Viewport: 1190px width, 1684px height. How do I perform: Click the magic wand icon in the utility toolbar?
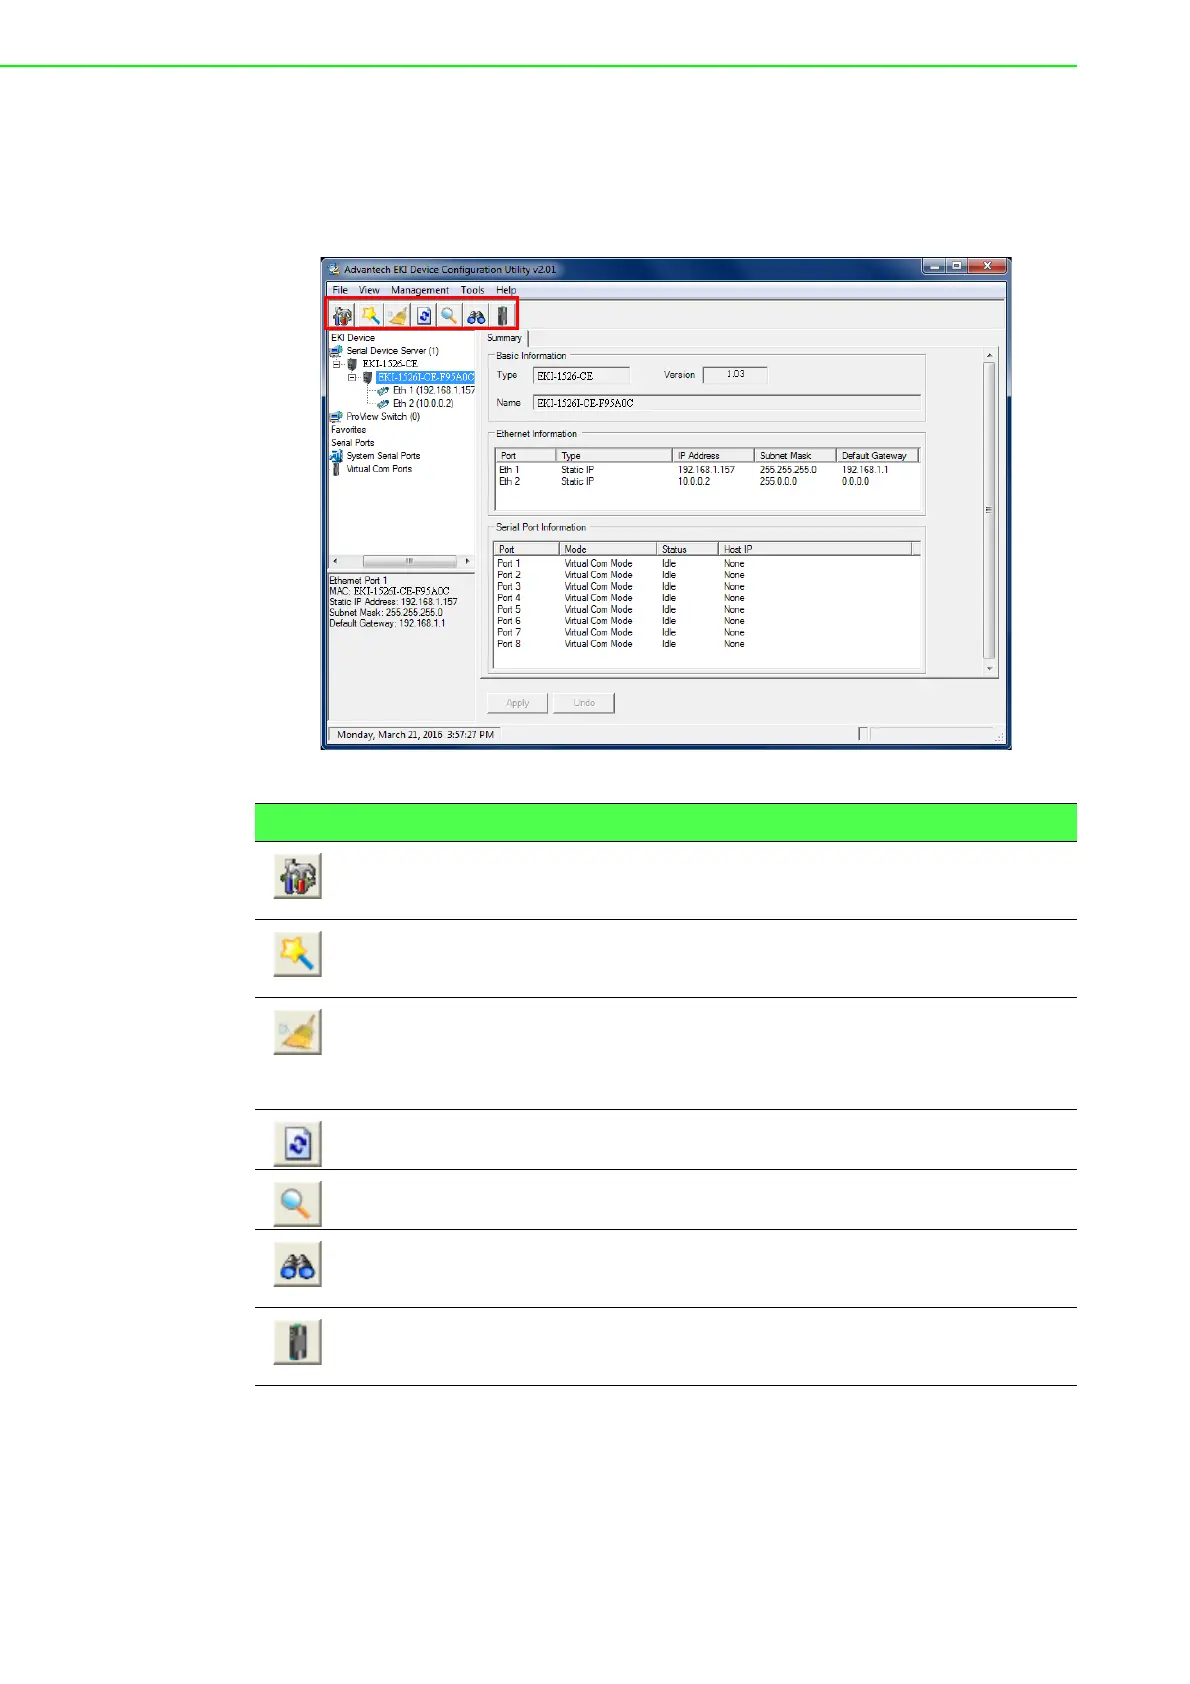370,316
